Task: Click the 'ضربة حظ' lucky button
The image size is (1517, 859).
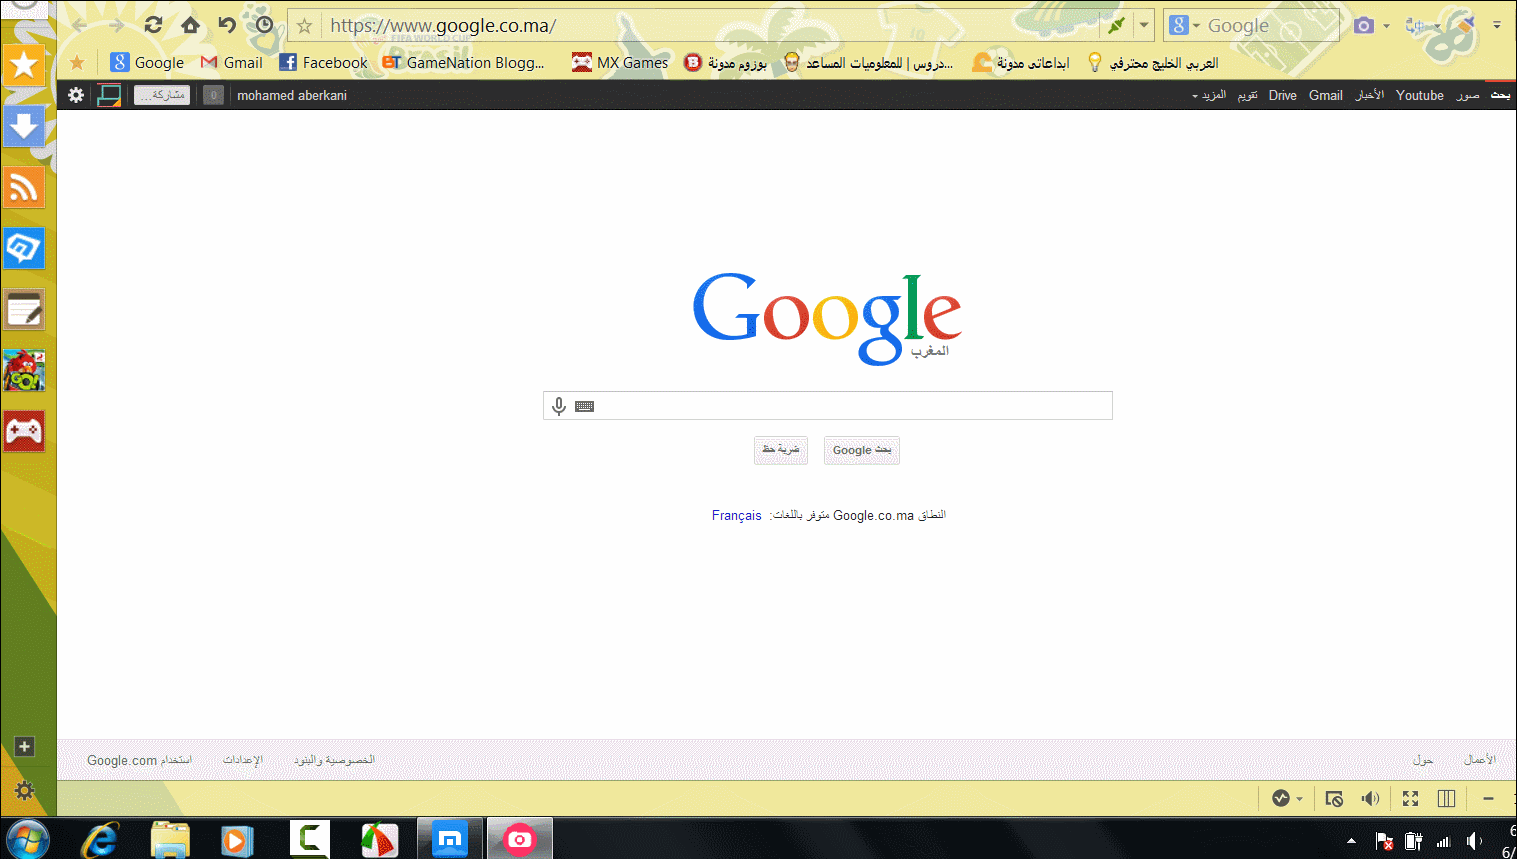Action: click(781, 450)
